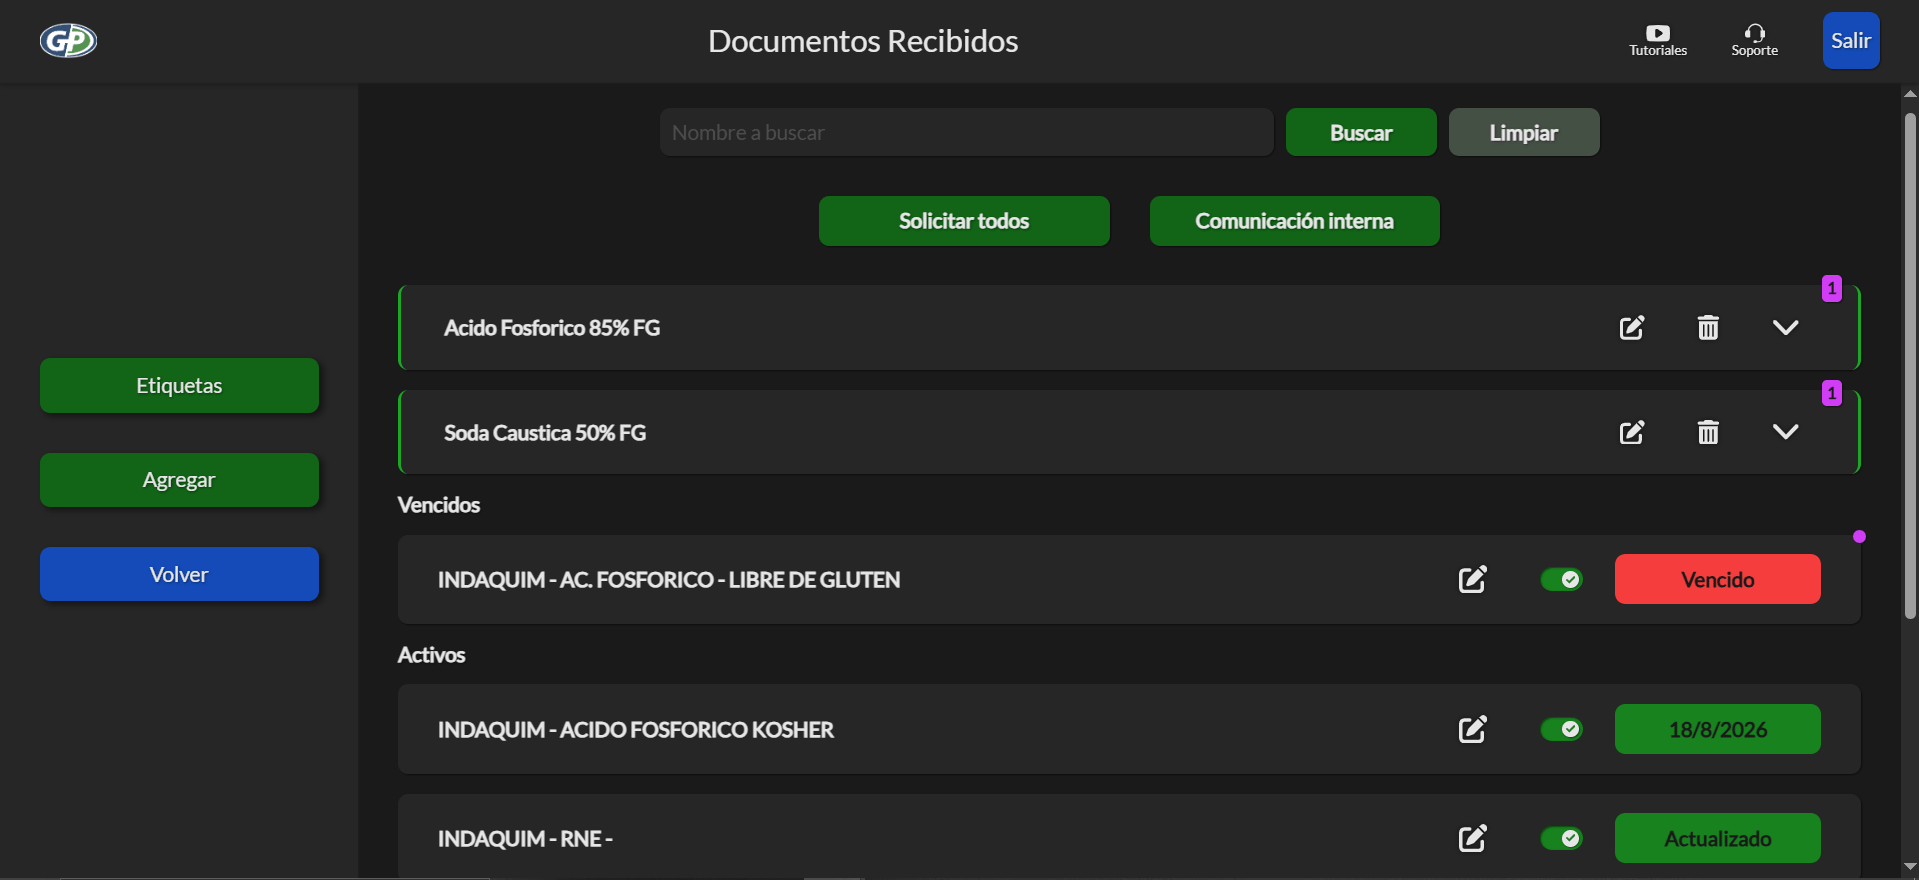Click the GP logo icon

pos(68,41)
